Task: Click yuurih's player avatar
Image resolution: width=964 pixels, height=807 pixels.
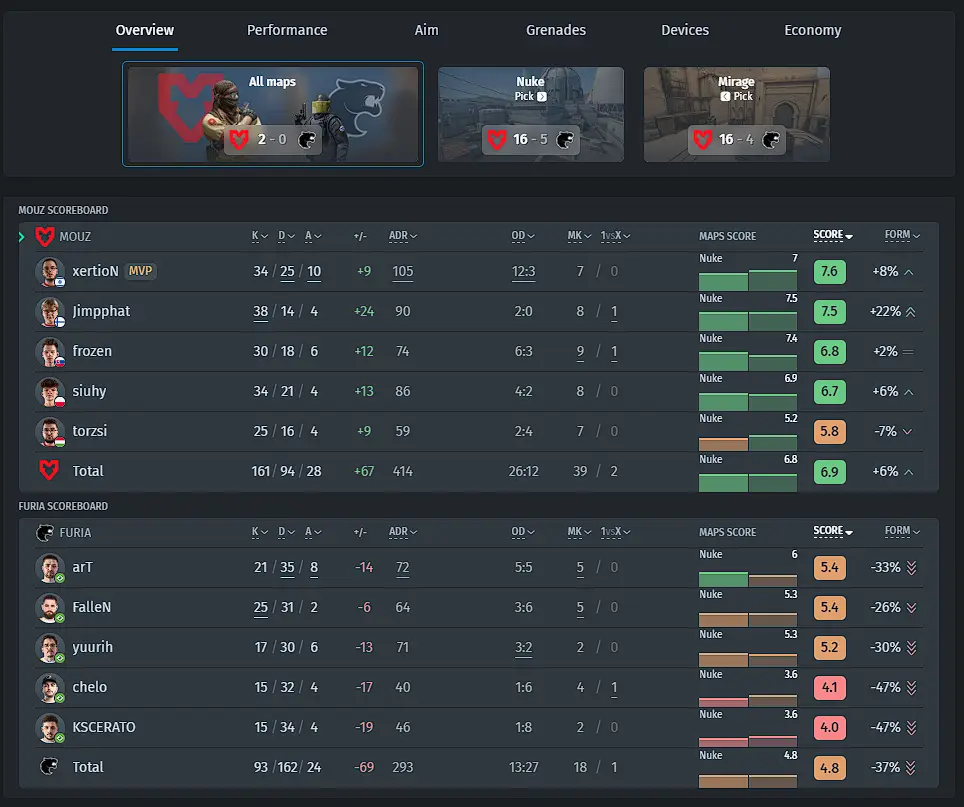Action: coord(50,647)
